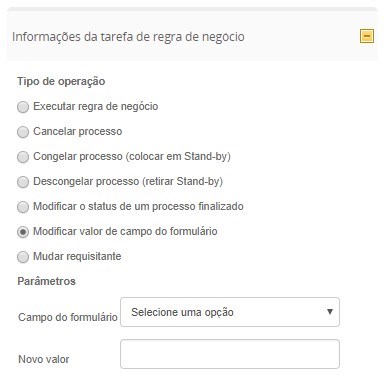
Task: Pick the Descongelar processo (retirar Stand-by) radio
Action: 23,182
